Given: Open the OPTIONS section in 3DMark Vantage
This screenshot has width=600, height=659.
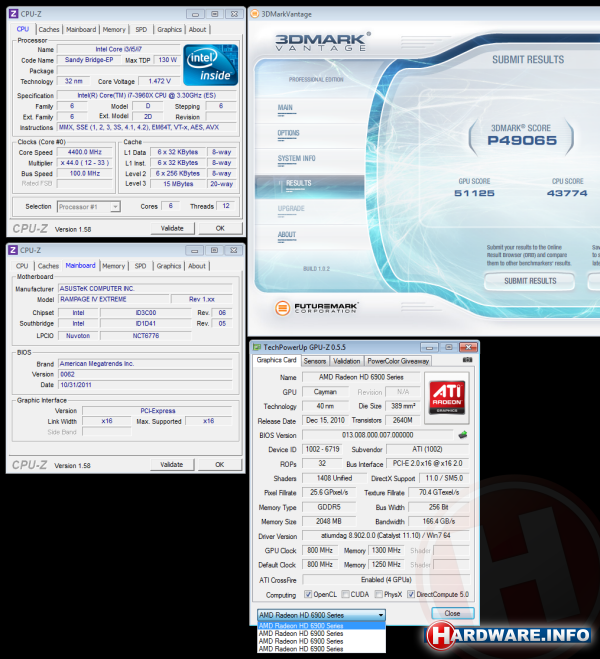Looking at the screenshot, I should tap(288, 133).
